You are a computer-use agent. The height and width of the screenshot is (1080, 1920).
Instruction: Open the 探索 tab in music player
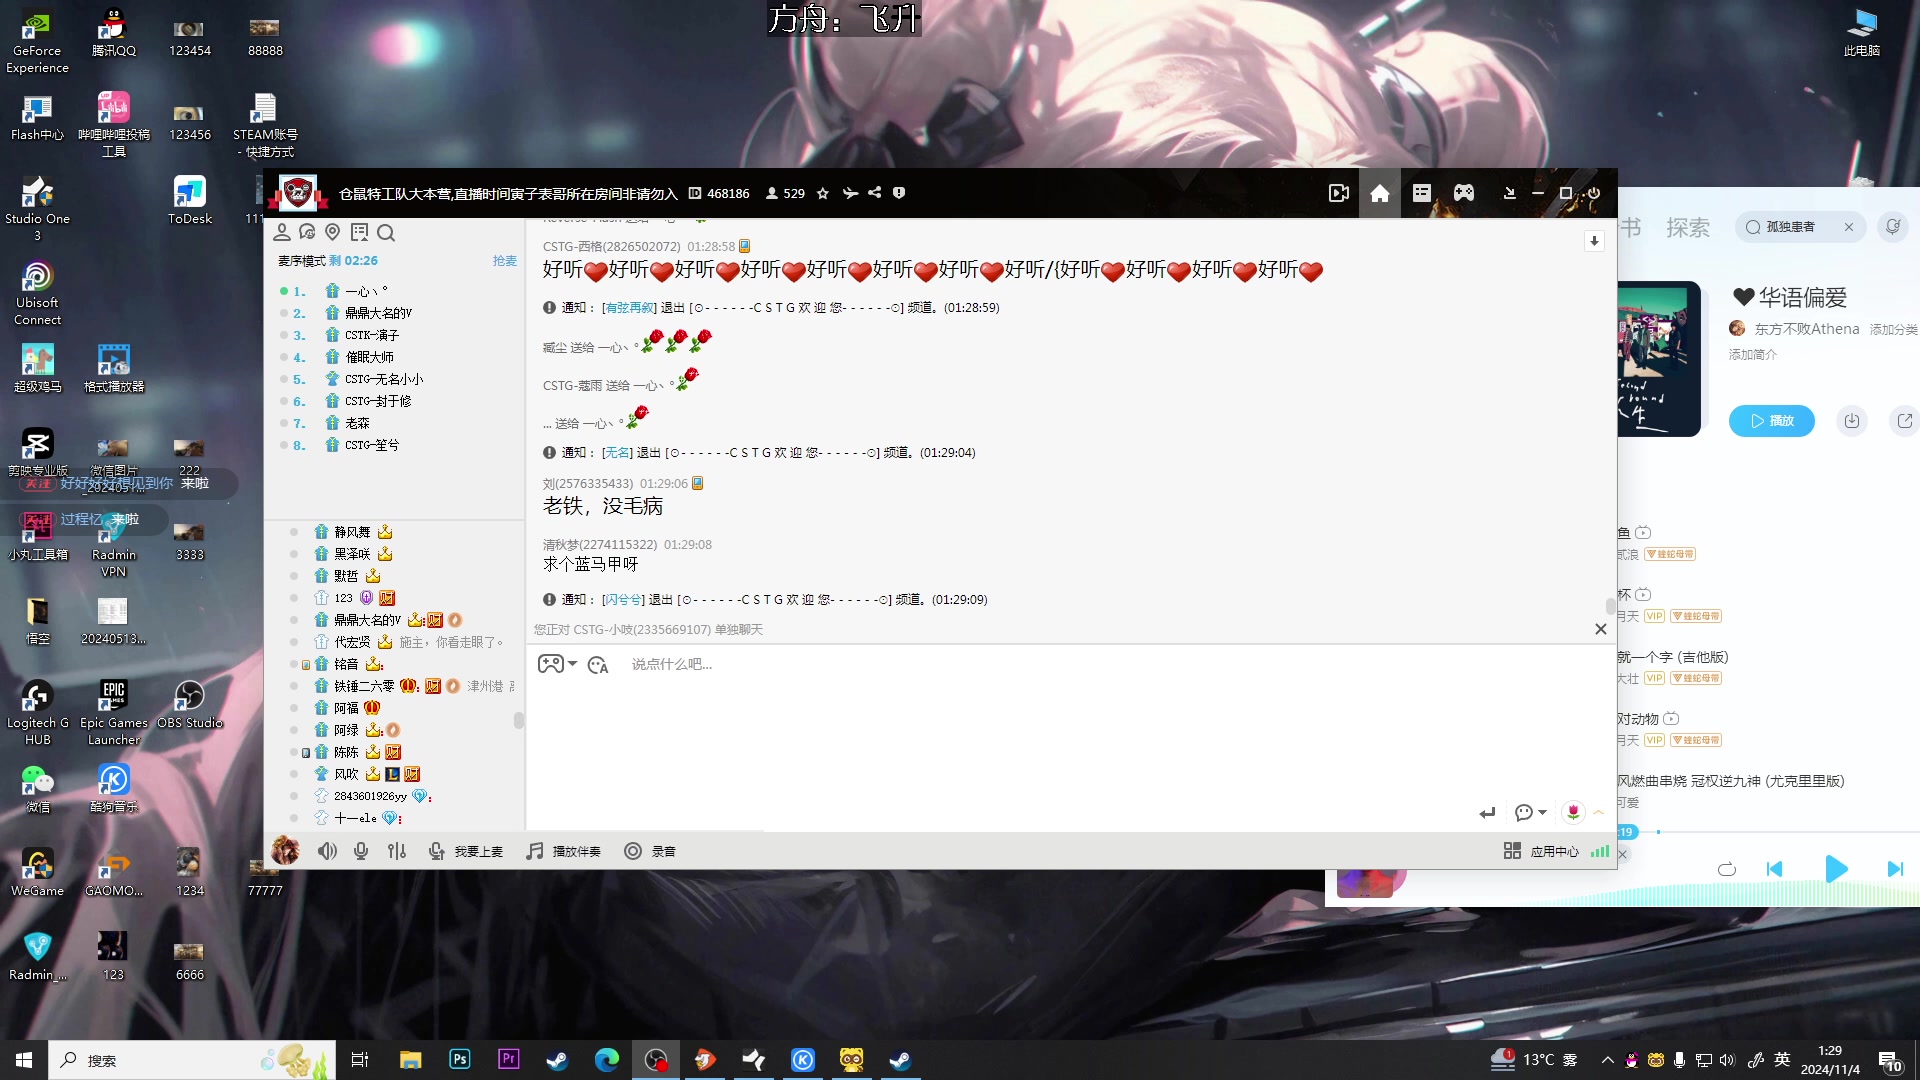click(x=1688, y=227)
